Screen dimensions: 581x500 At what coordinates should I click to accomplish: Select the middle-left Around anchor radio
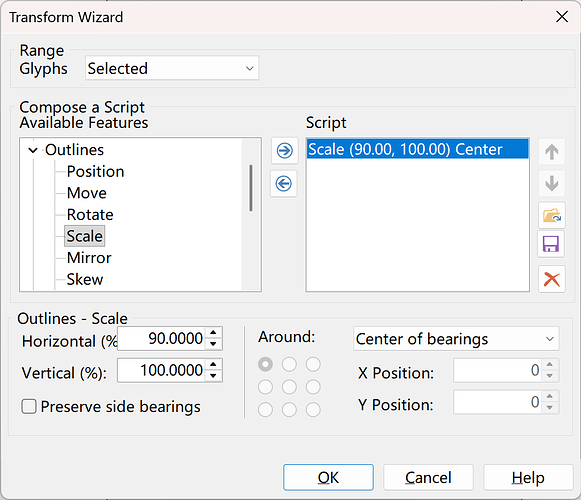point(265,387)
